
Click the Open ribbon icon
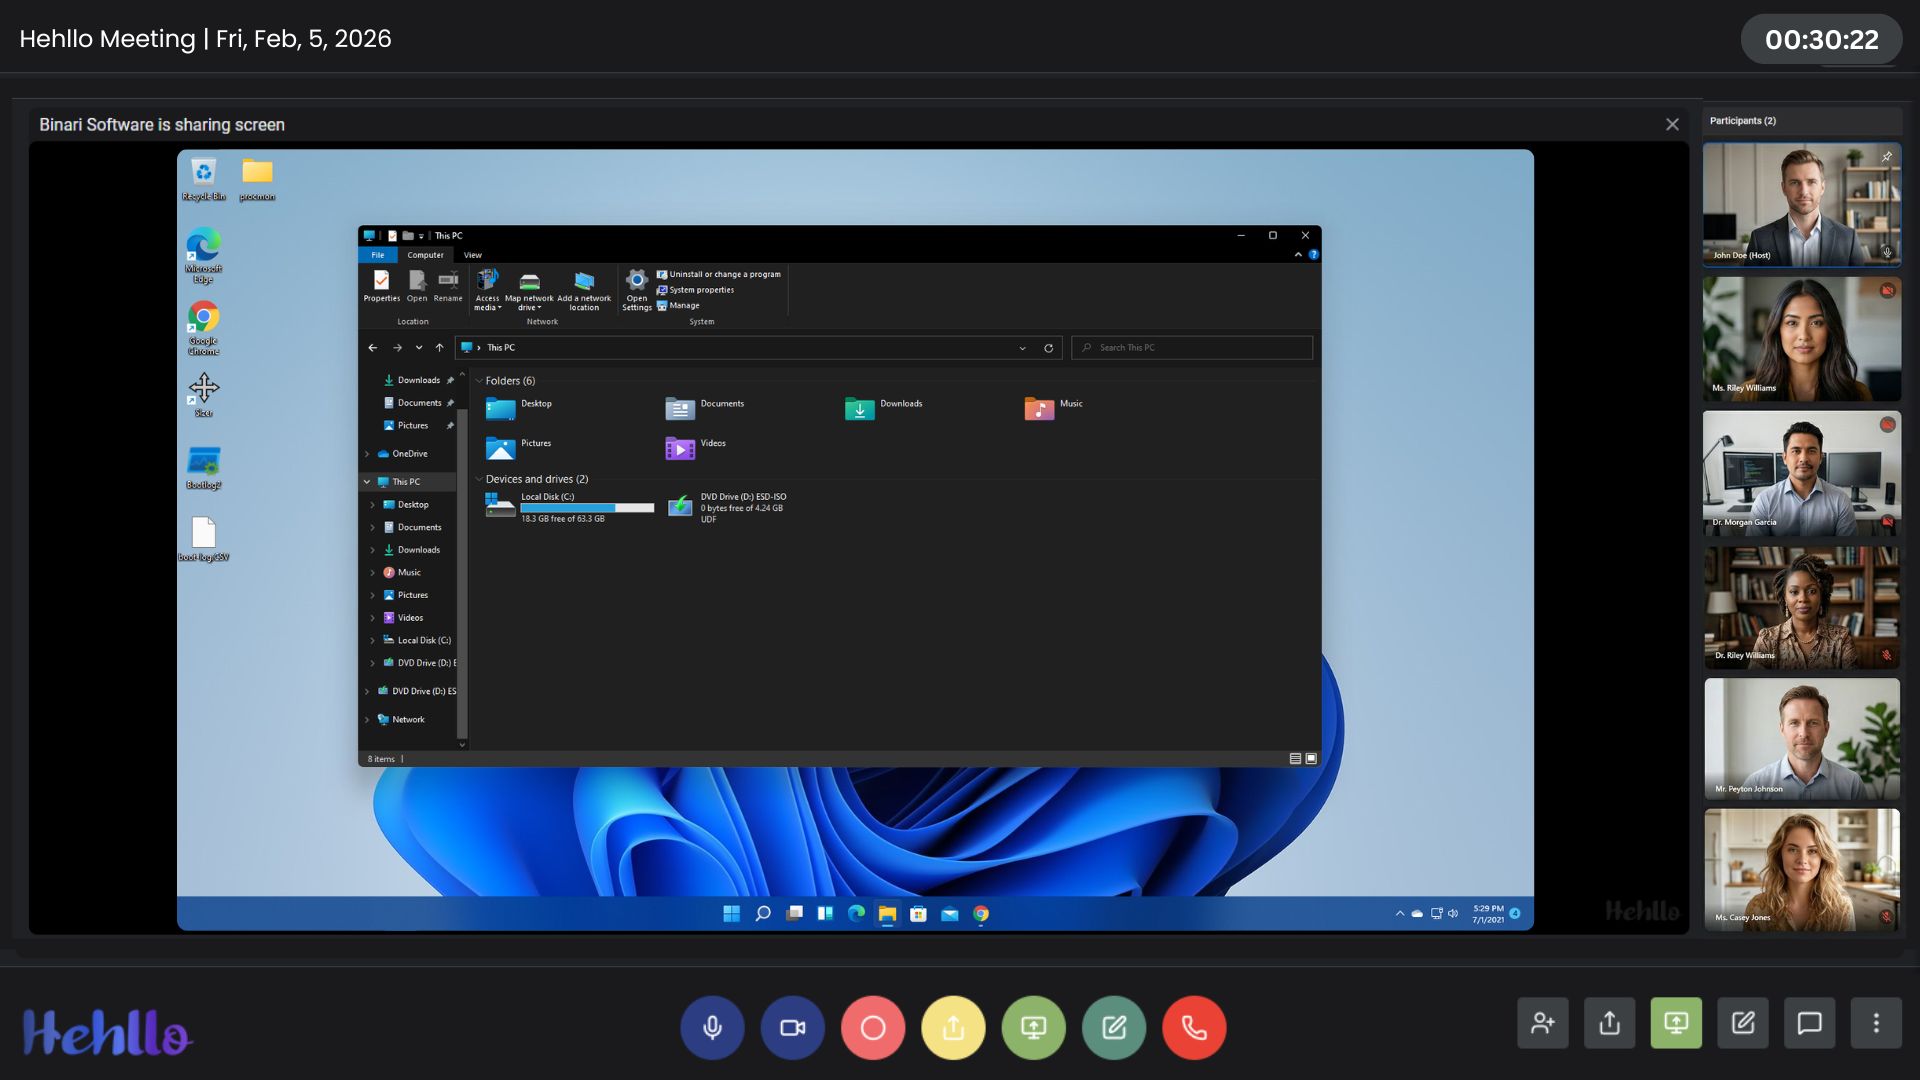417,286
